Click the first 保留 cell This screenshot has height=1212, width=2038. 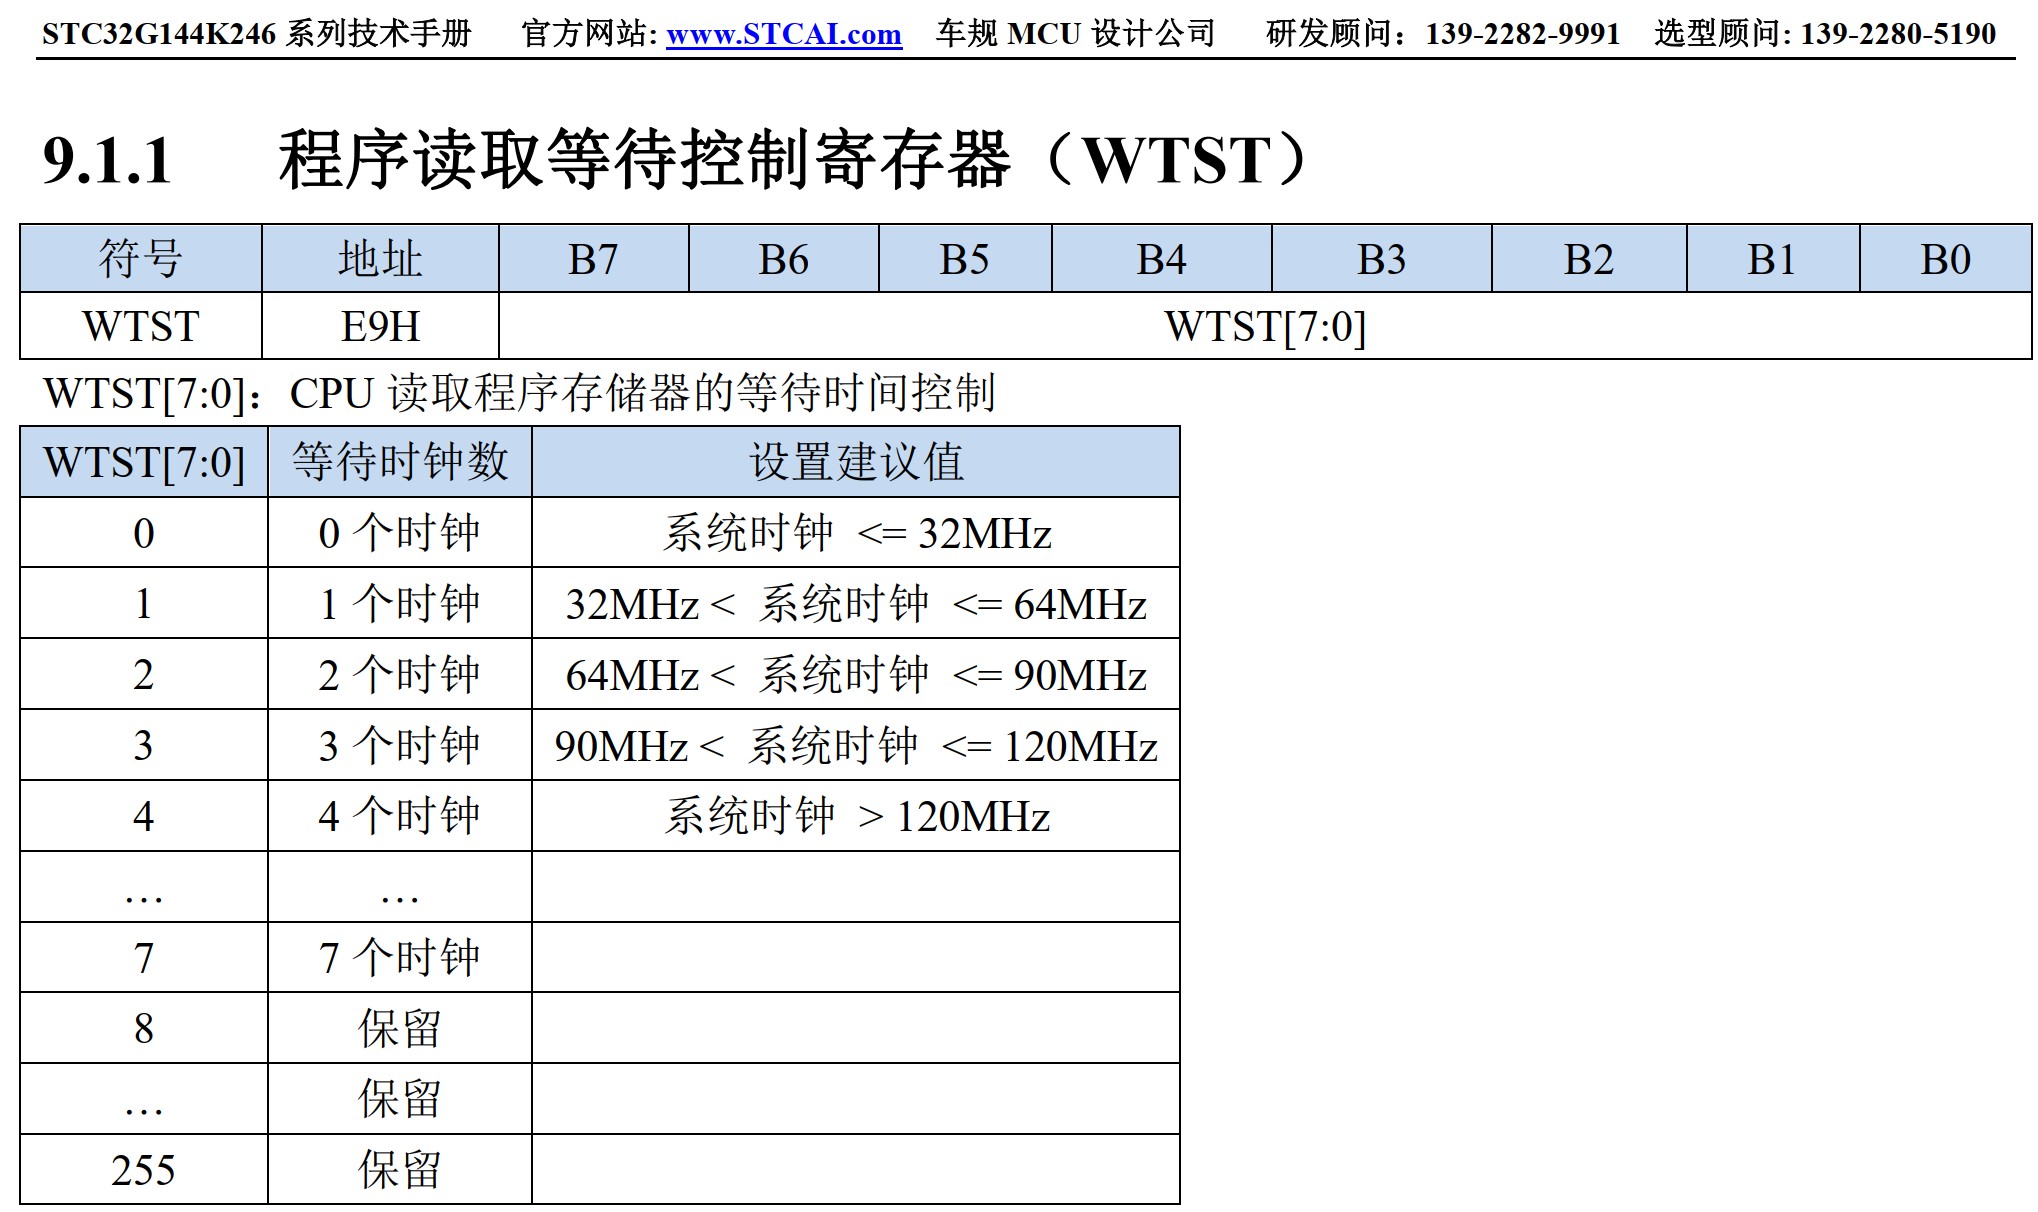(x=397, y=1027)
